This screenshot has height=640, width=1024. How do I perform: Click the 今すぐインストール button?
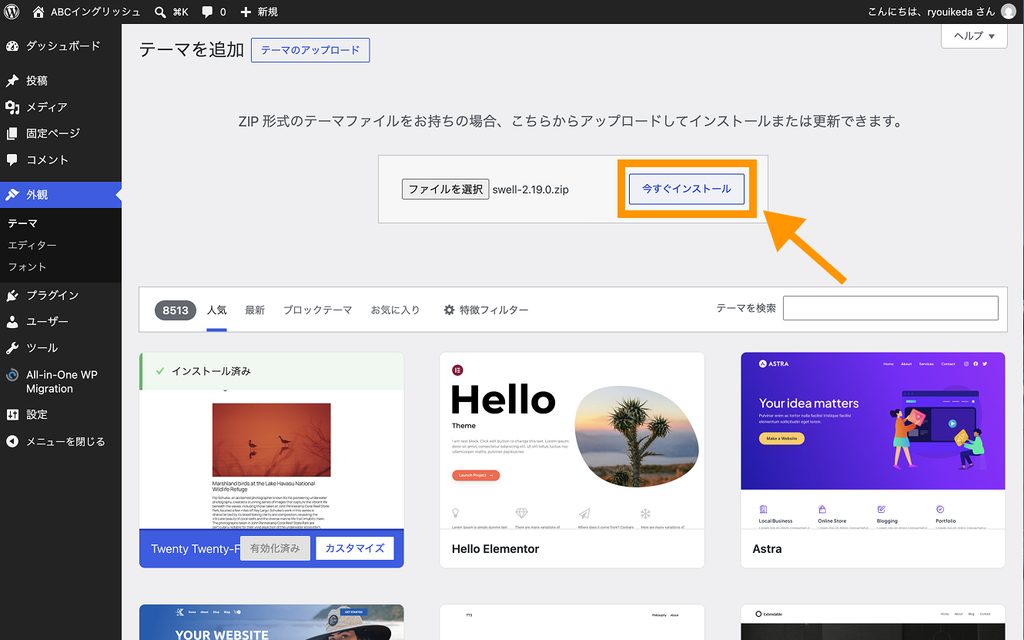pos(686,189)
